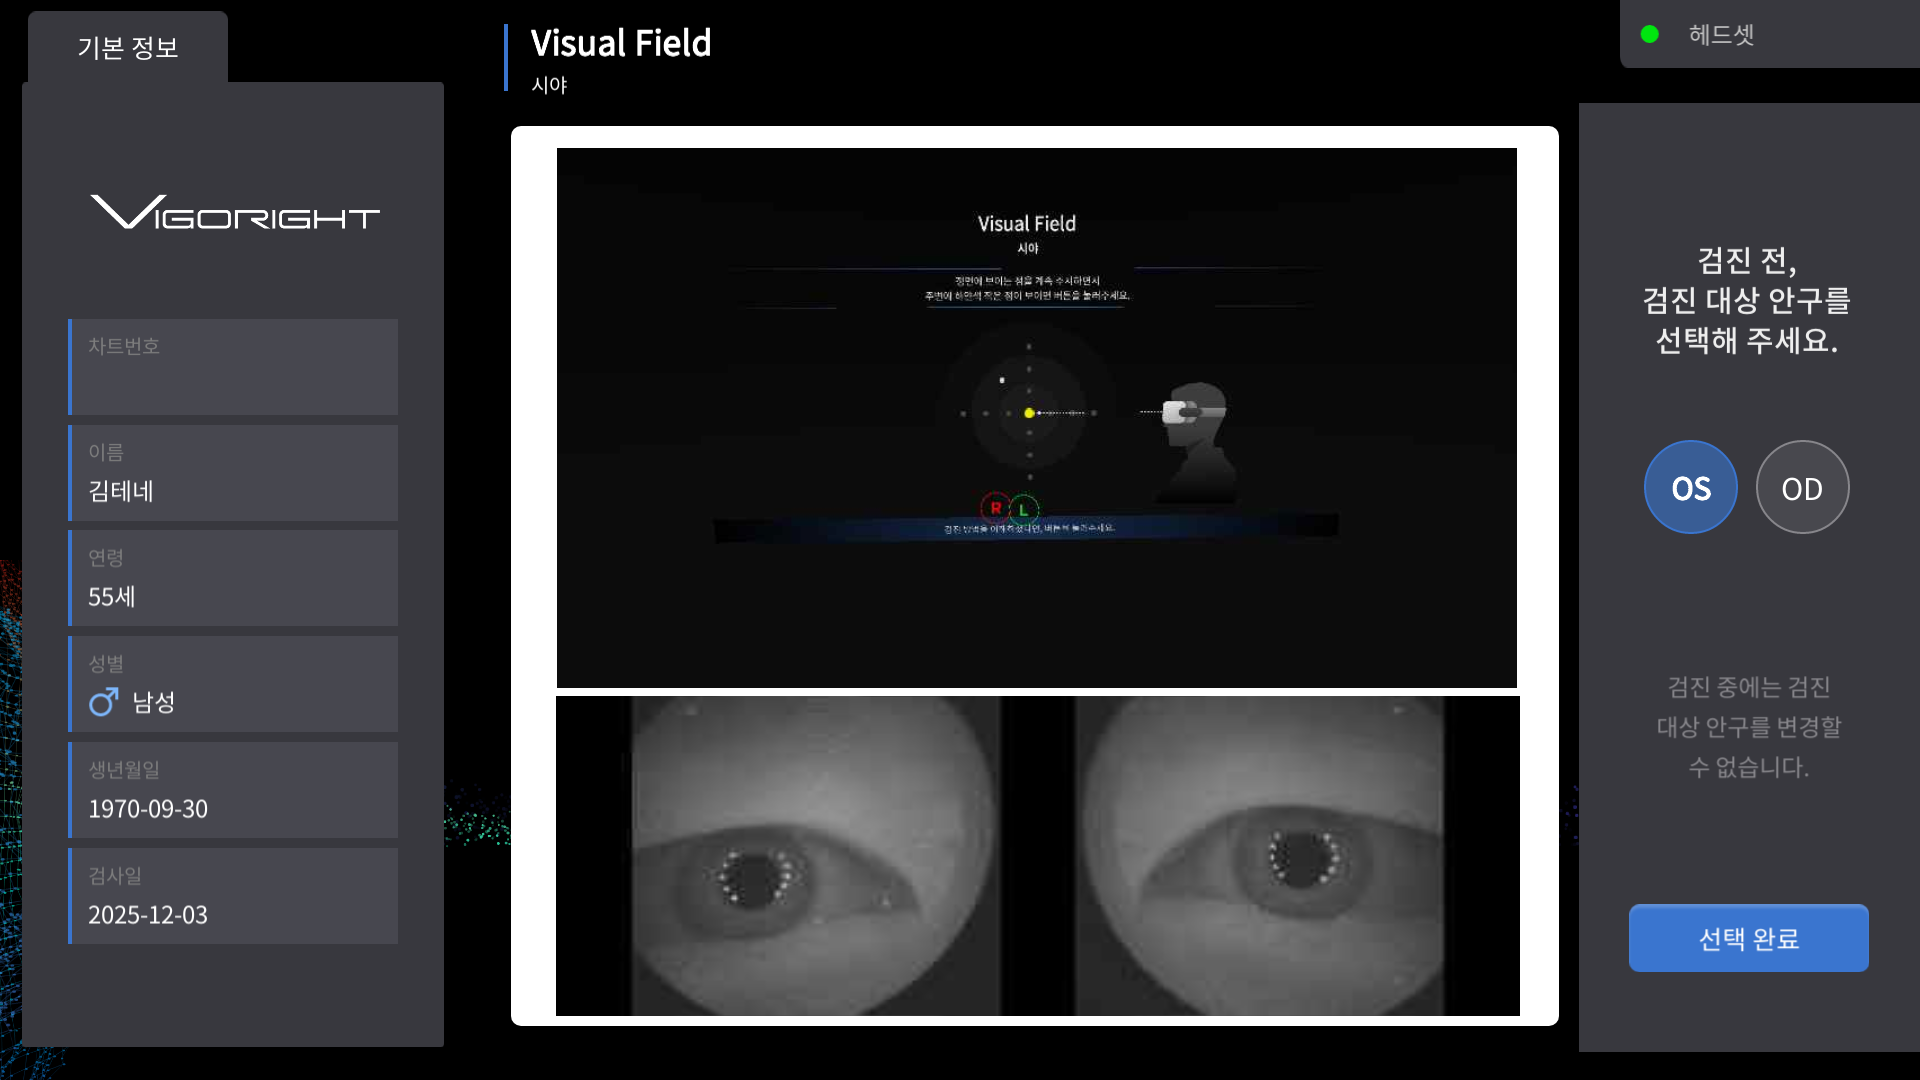Screen dimensions: 1920x1080
Task: Click the 이름 field showing 김테네
Action: pyautogui.click(x=234, y=474)
